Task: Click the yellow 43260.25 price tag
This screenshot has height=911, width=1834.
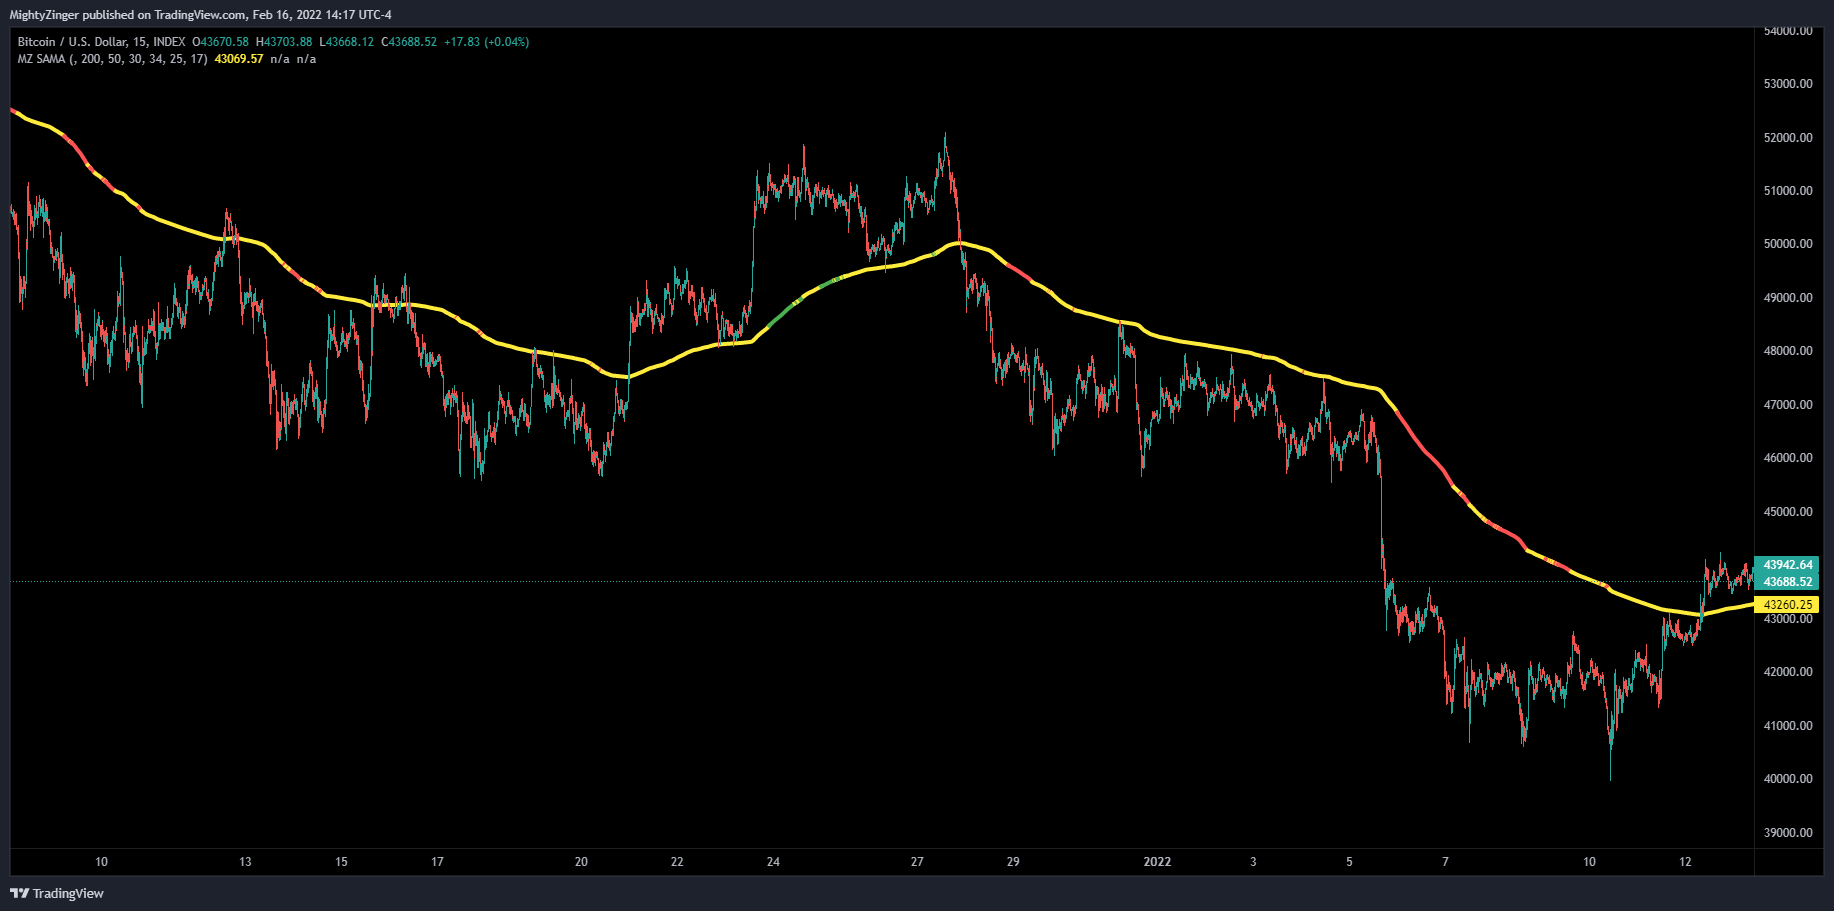Action: (x=1787, y=605)
